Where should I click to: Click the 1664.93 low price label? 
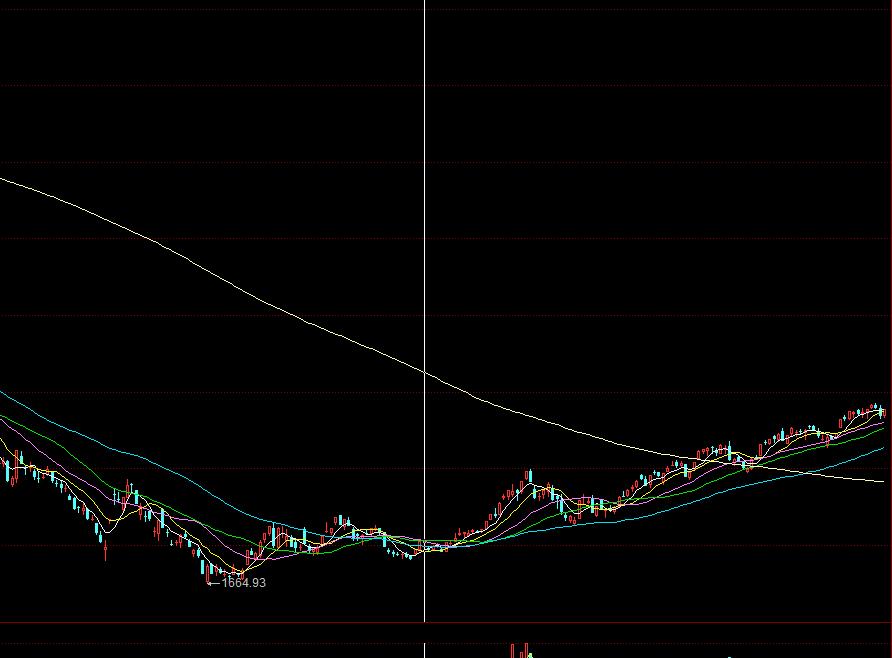(243, 583)
